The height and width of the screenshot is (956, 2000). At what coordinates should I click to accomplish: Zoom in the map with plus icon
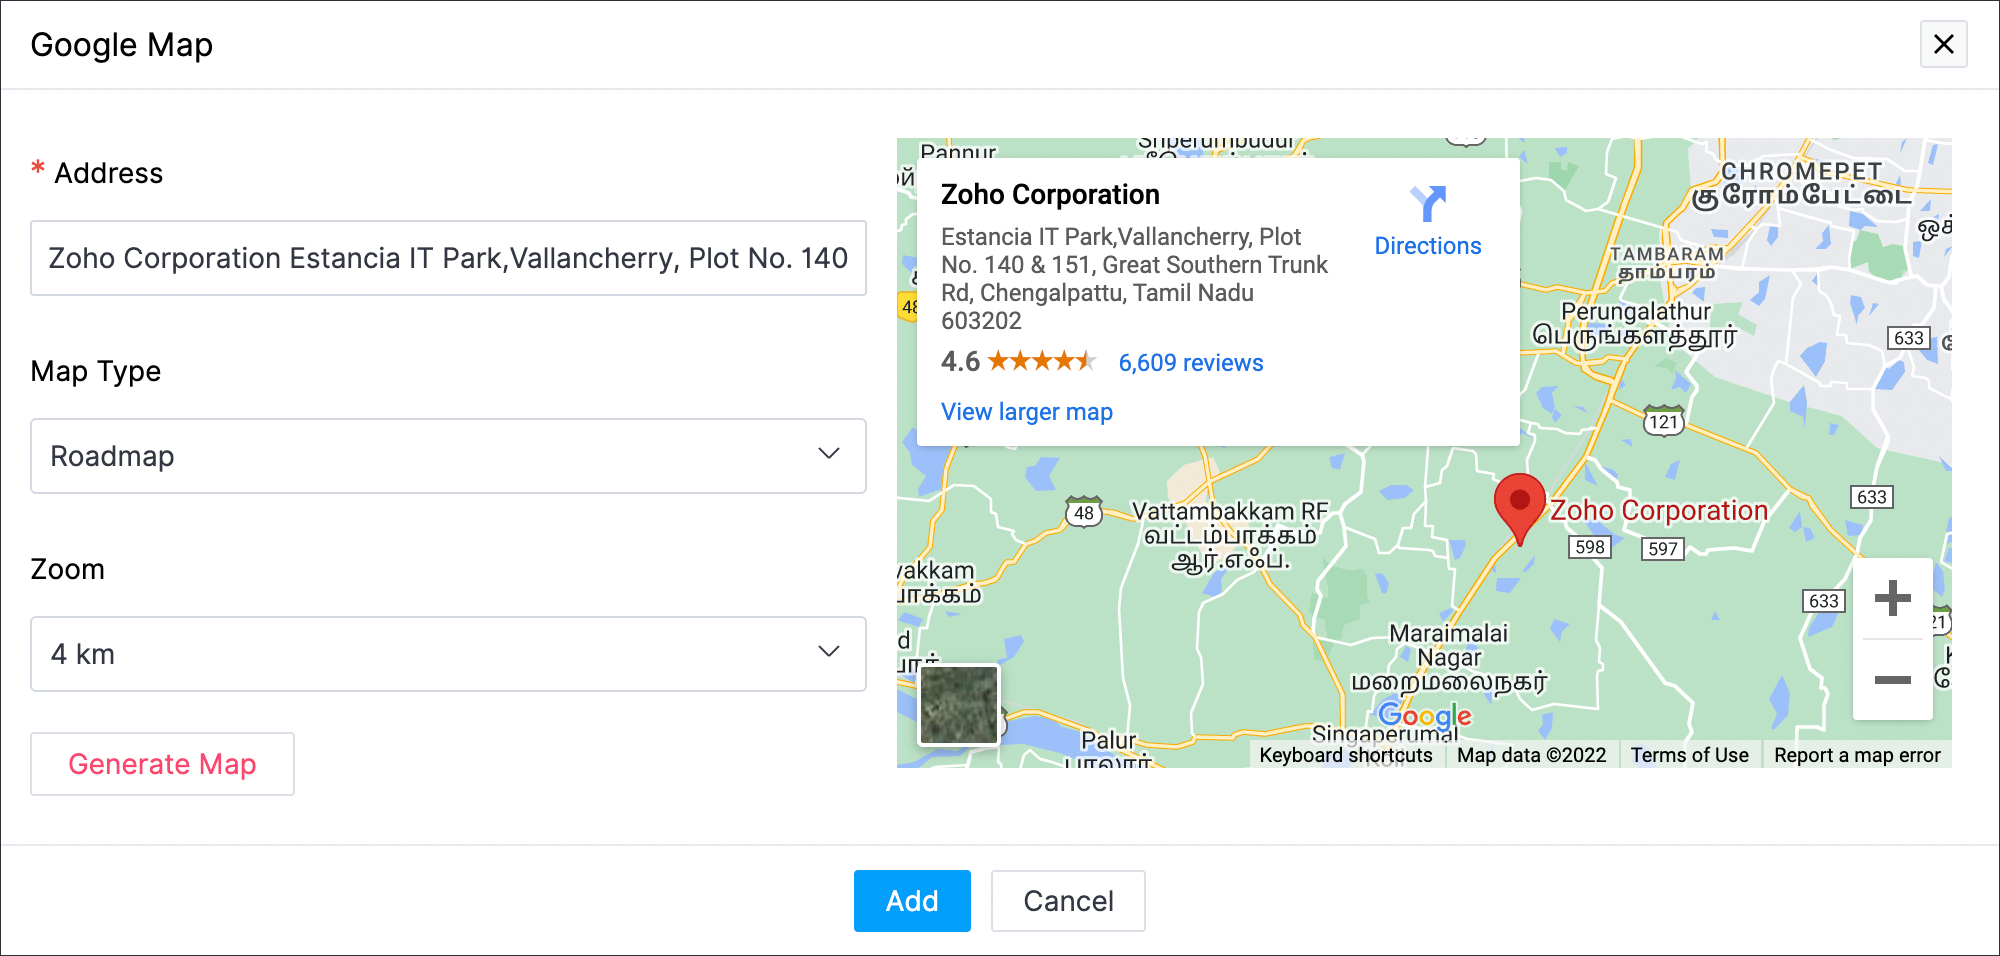(x=1892, y=599)
